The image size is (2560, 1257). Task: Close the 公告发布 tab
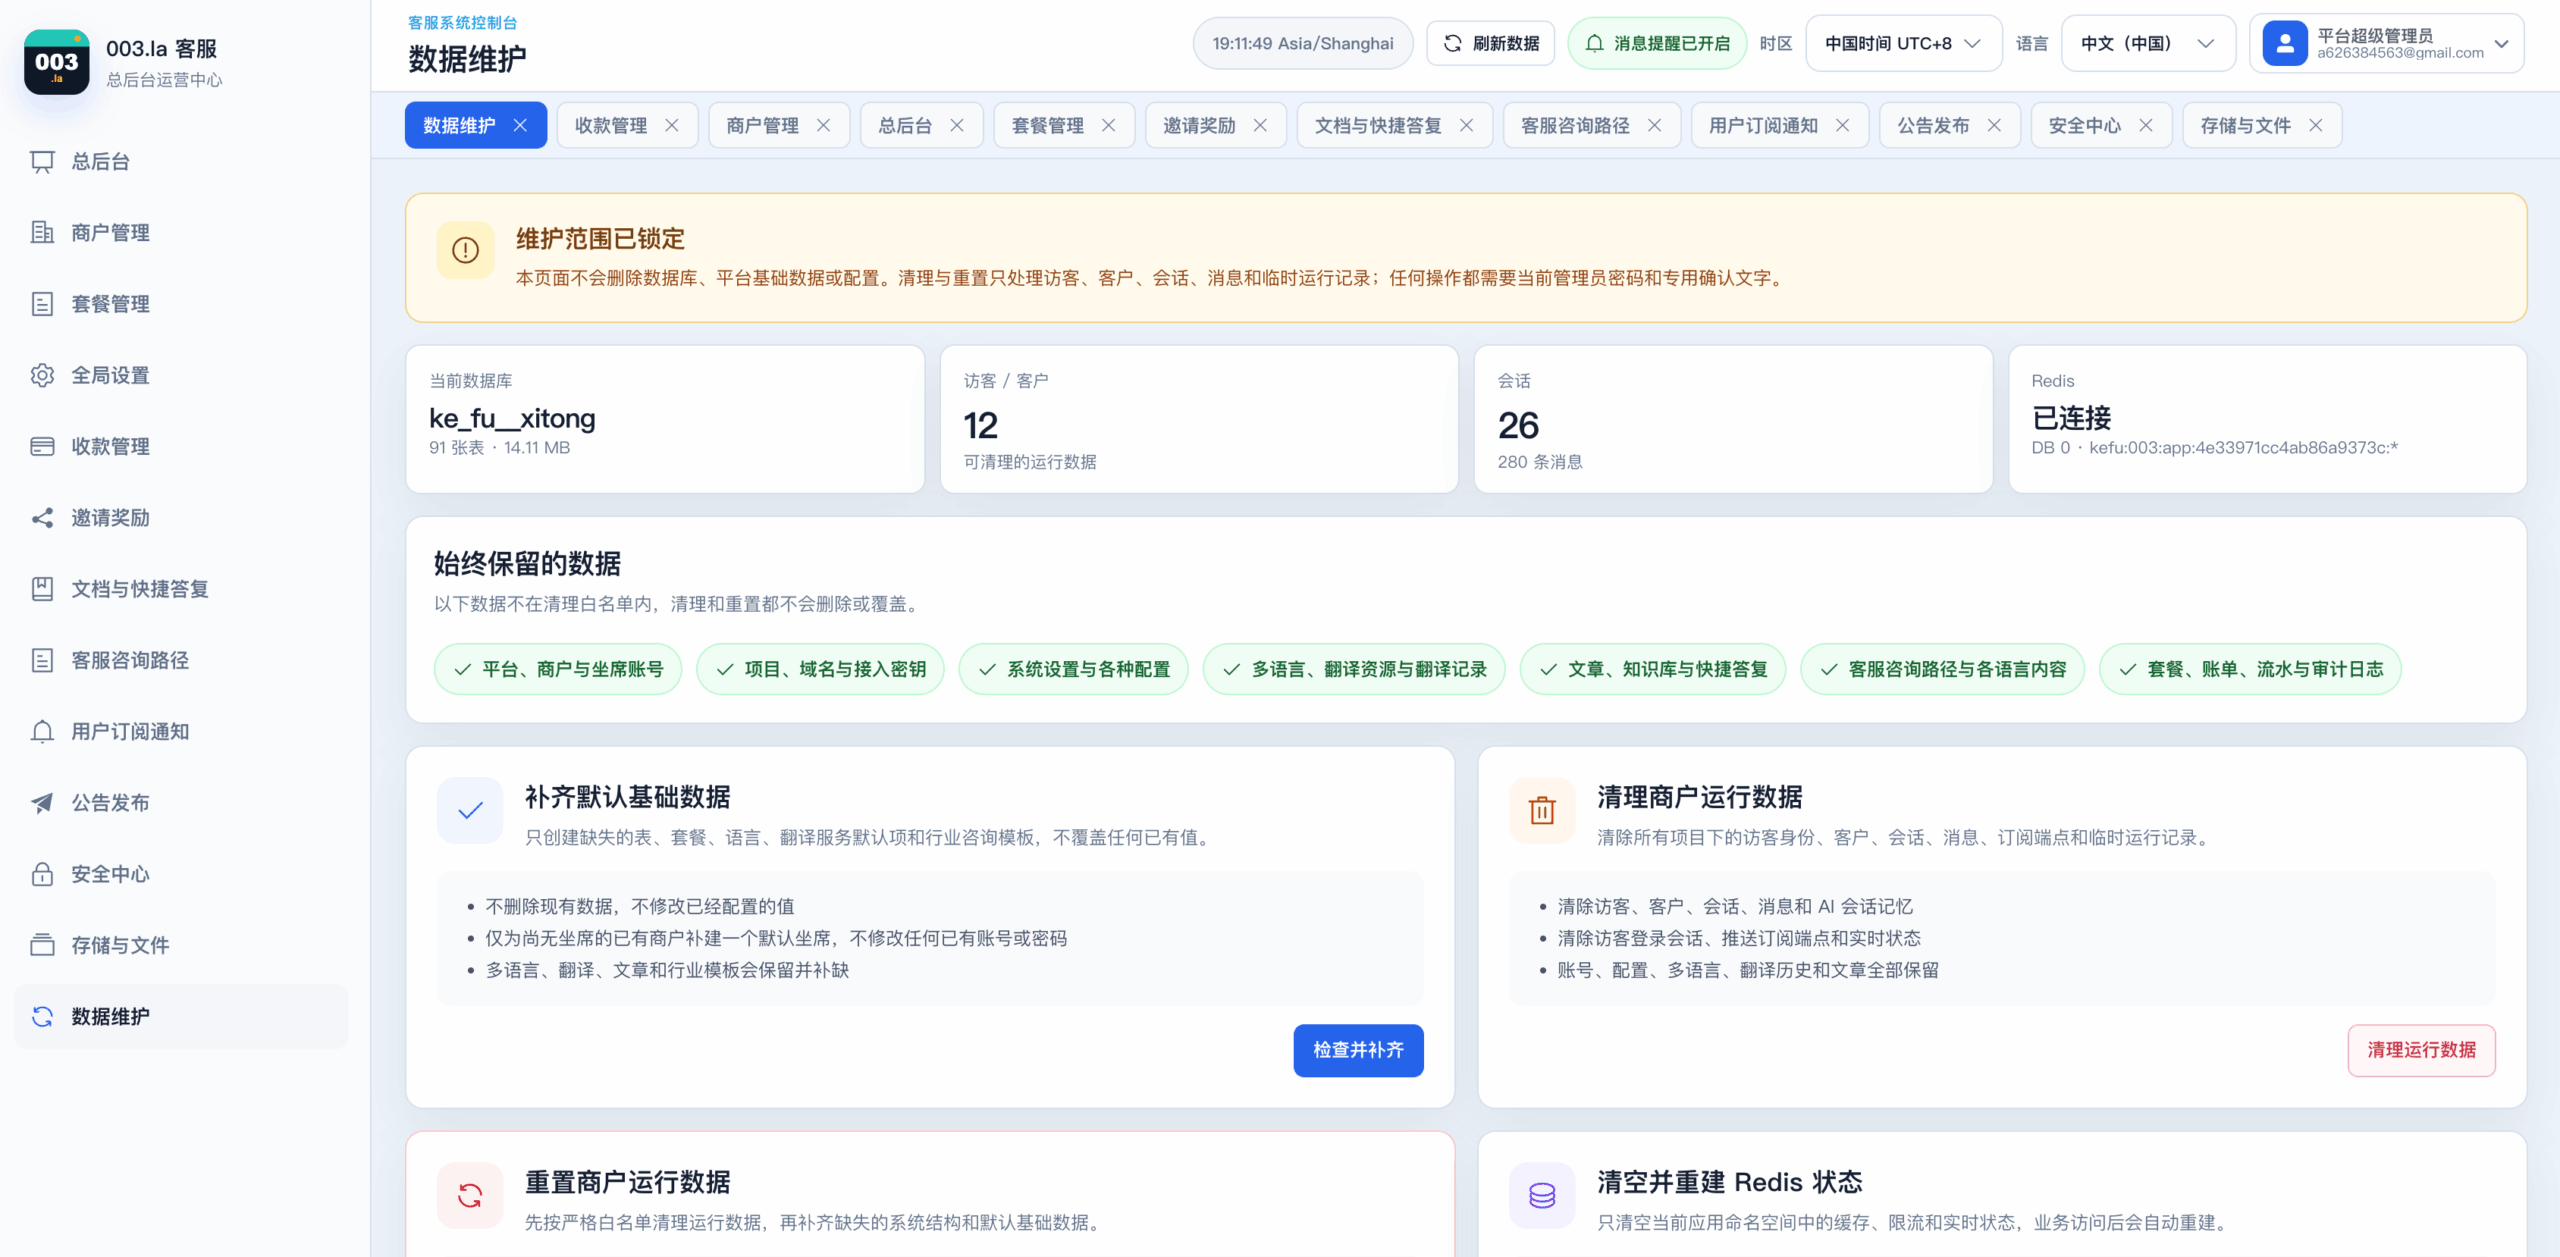point(1994,125)
